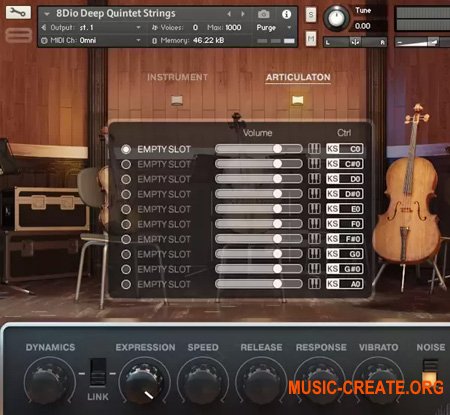
Task: Click the keyboard icon for E0 slot
Action: [x=314, y=209]
